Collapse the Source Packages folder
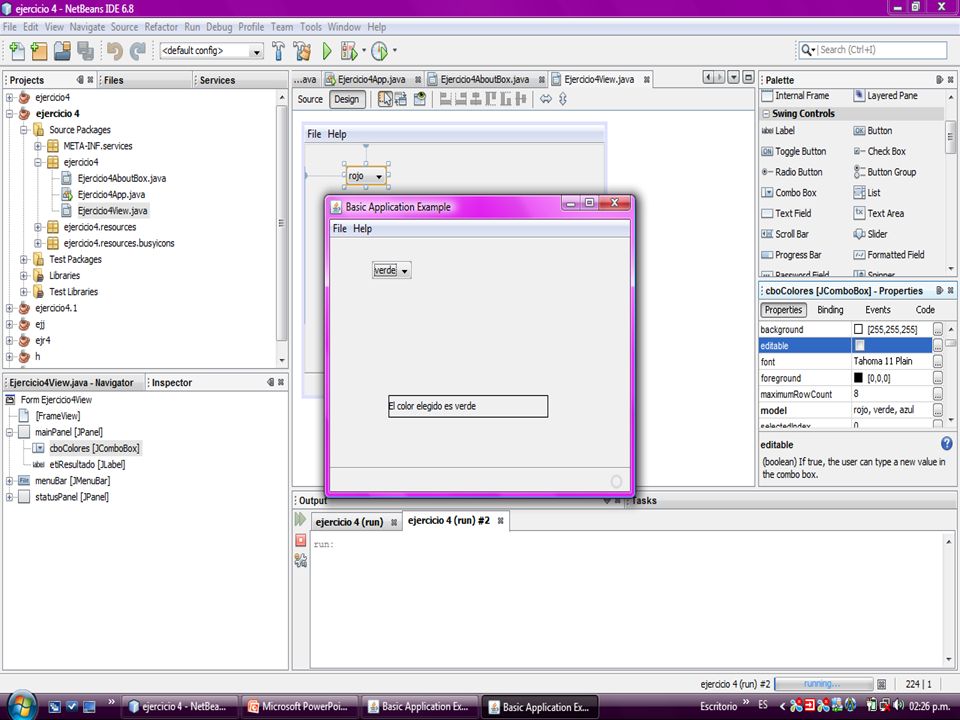 coord(24,130)
